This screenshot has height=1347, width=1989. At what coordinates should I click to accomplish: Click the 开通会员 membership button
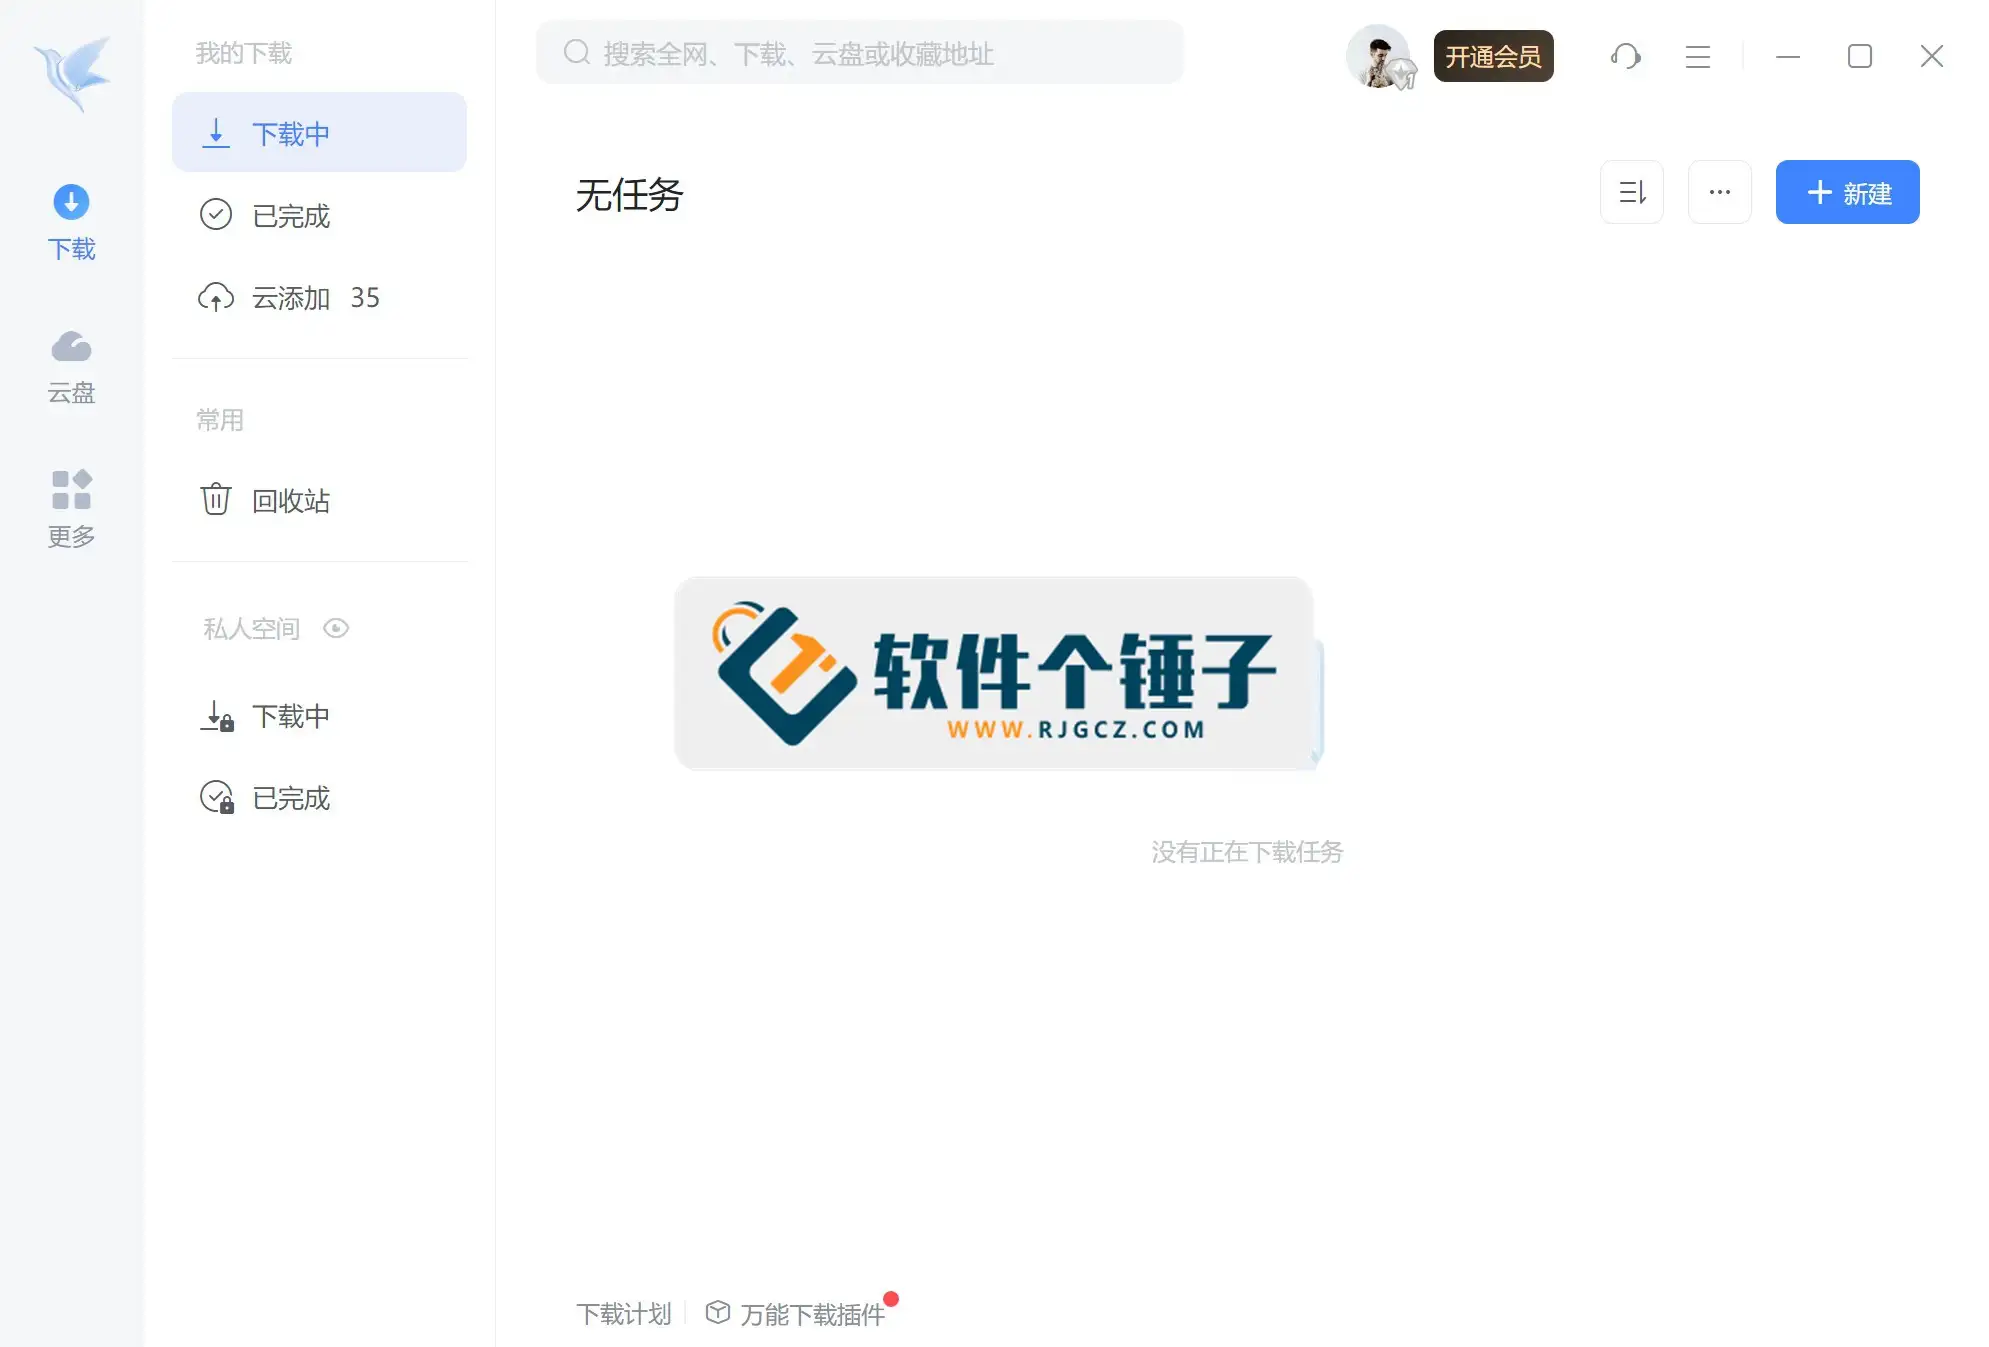pyautogui.click(x=1493, y=56)
